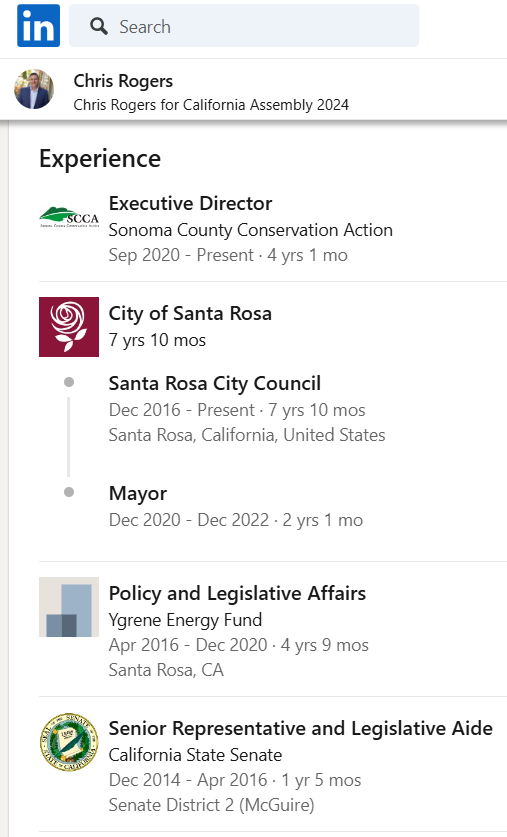Open the LinkedIn home logo

pyautogui.click(x=38, y=26)
